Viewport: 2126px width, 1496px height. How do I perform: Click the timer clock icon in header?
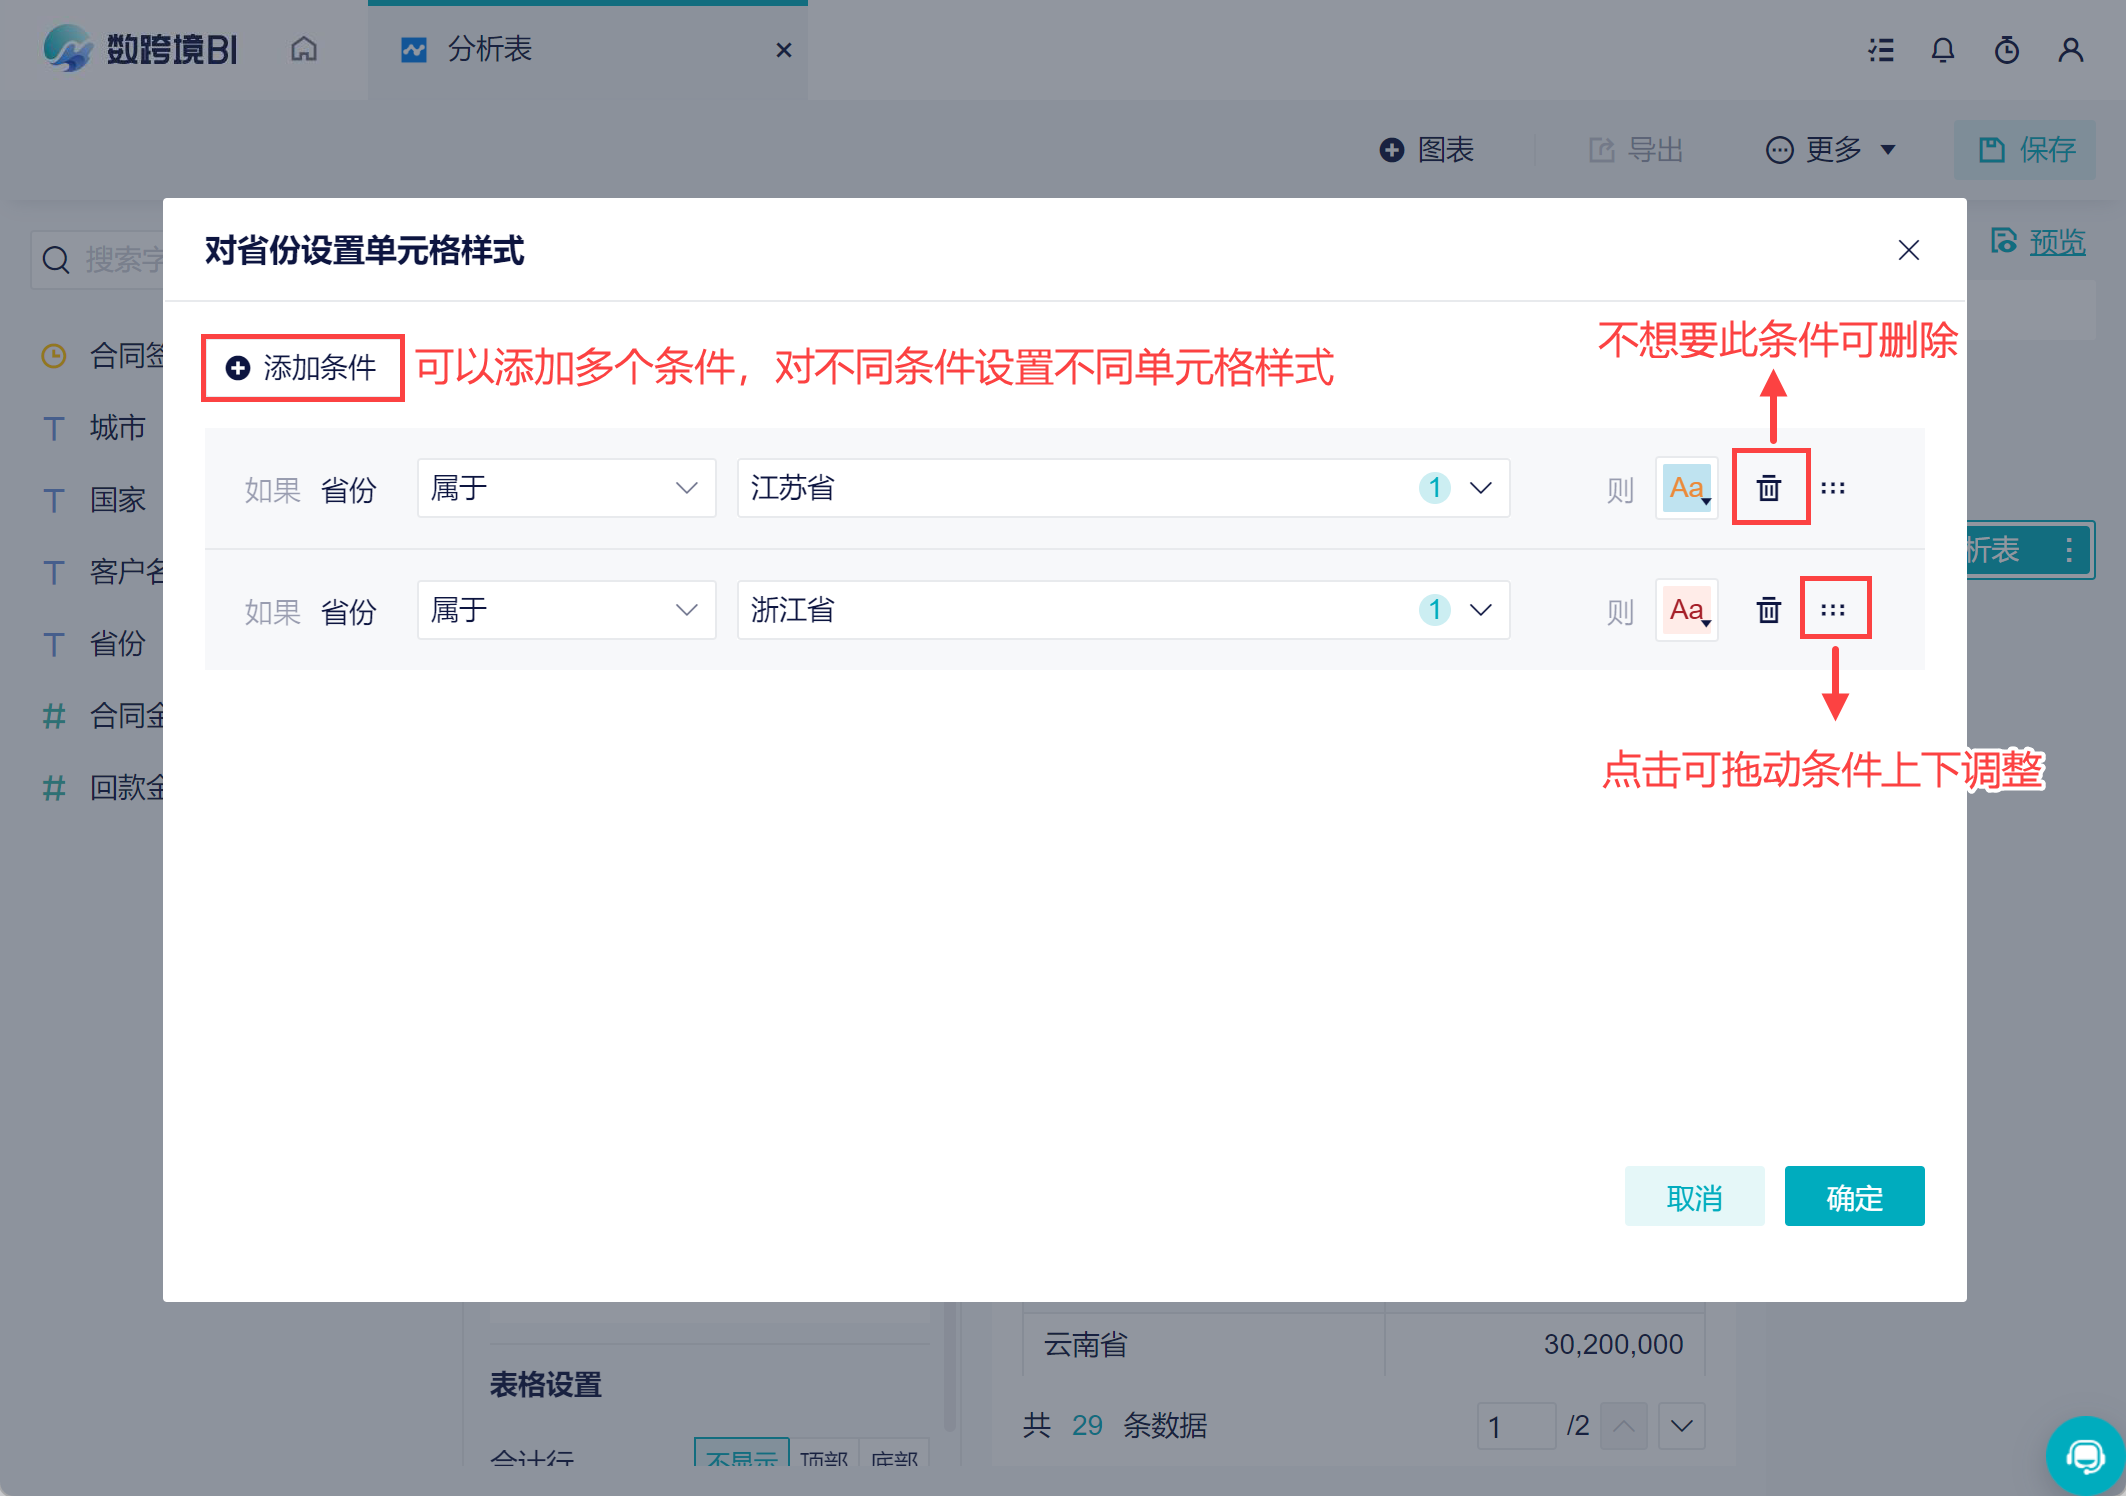point(2006,50)
